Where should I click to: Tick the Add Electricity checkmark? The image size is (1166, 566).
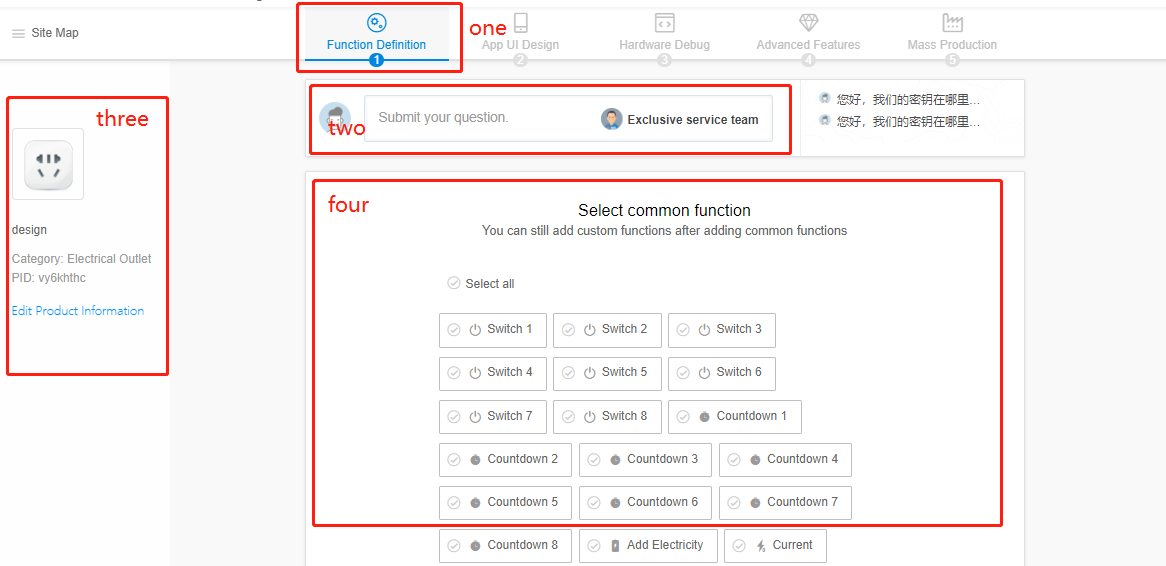point(594,546)
